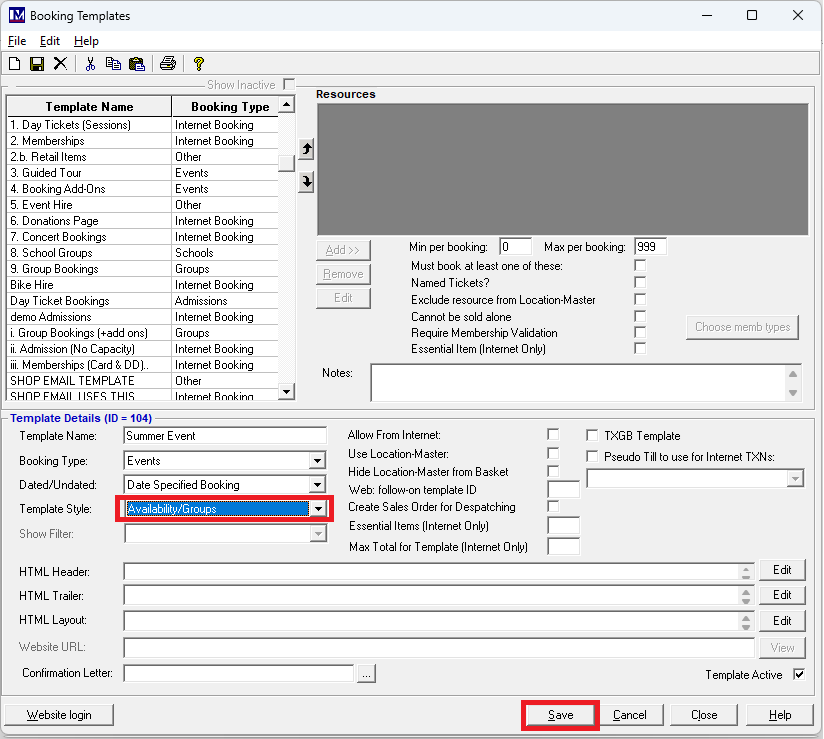This screenshot has width=824, height=739.
Task: Select the Guided Tour template row
Action: [x=89, y=173]
